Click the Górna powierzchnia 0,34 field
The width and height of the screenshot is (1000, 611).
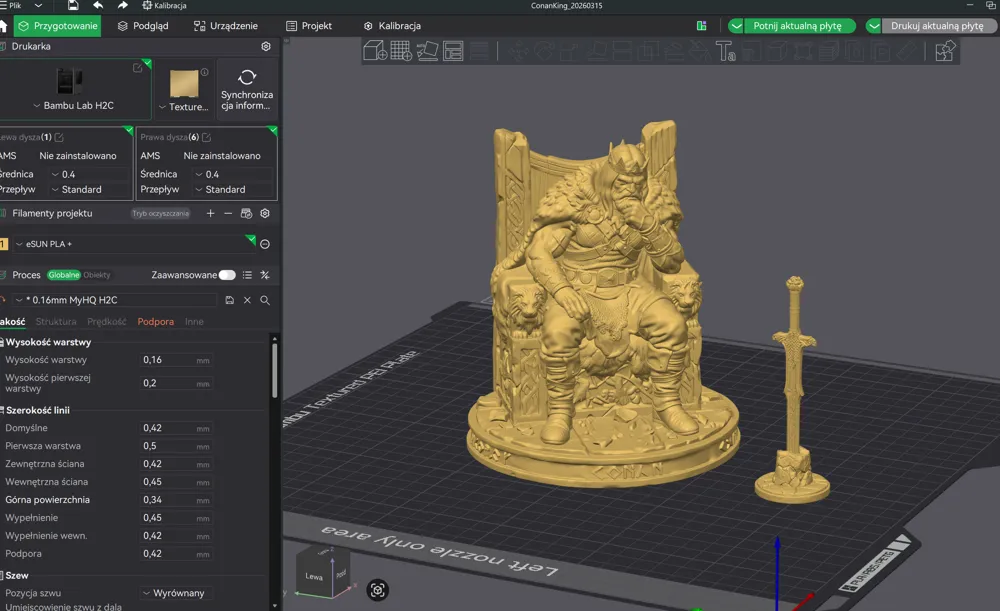click(x=175, y=500)
